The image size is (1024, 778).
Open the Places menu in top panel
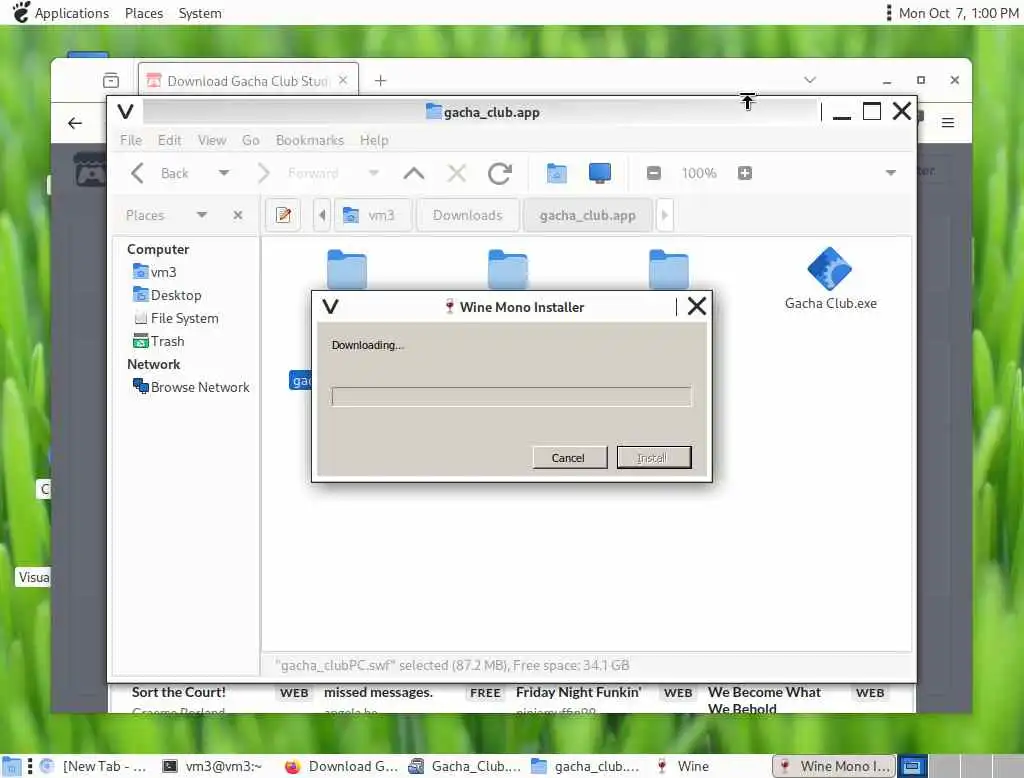tap(144, 13)
